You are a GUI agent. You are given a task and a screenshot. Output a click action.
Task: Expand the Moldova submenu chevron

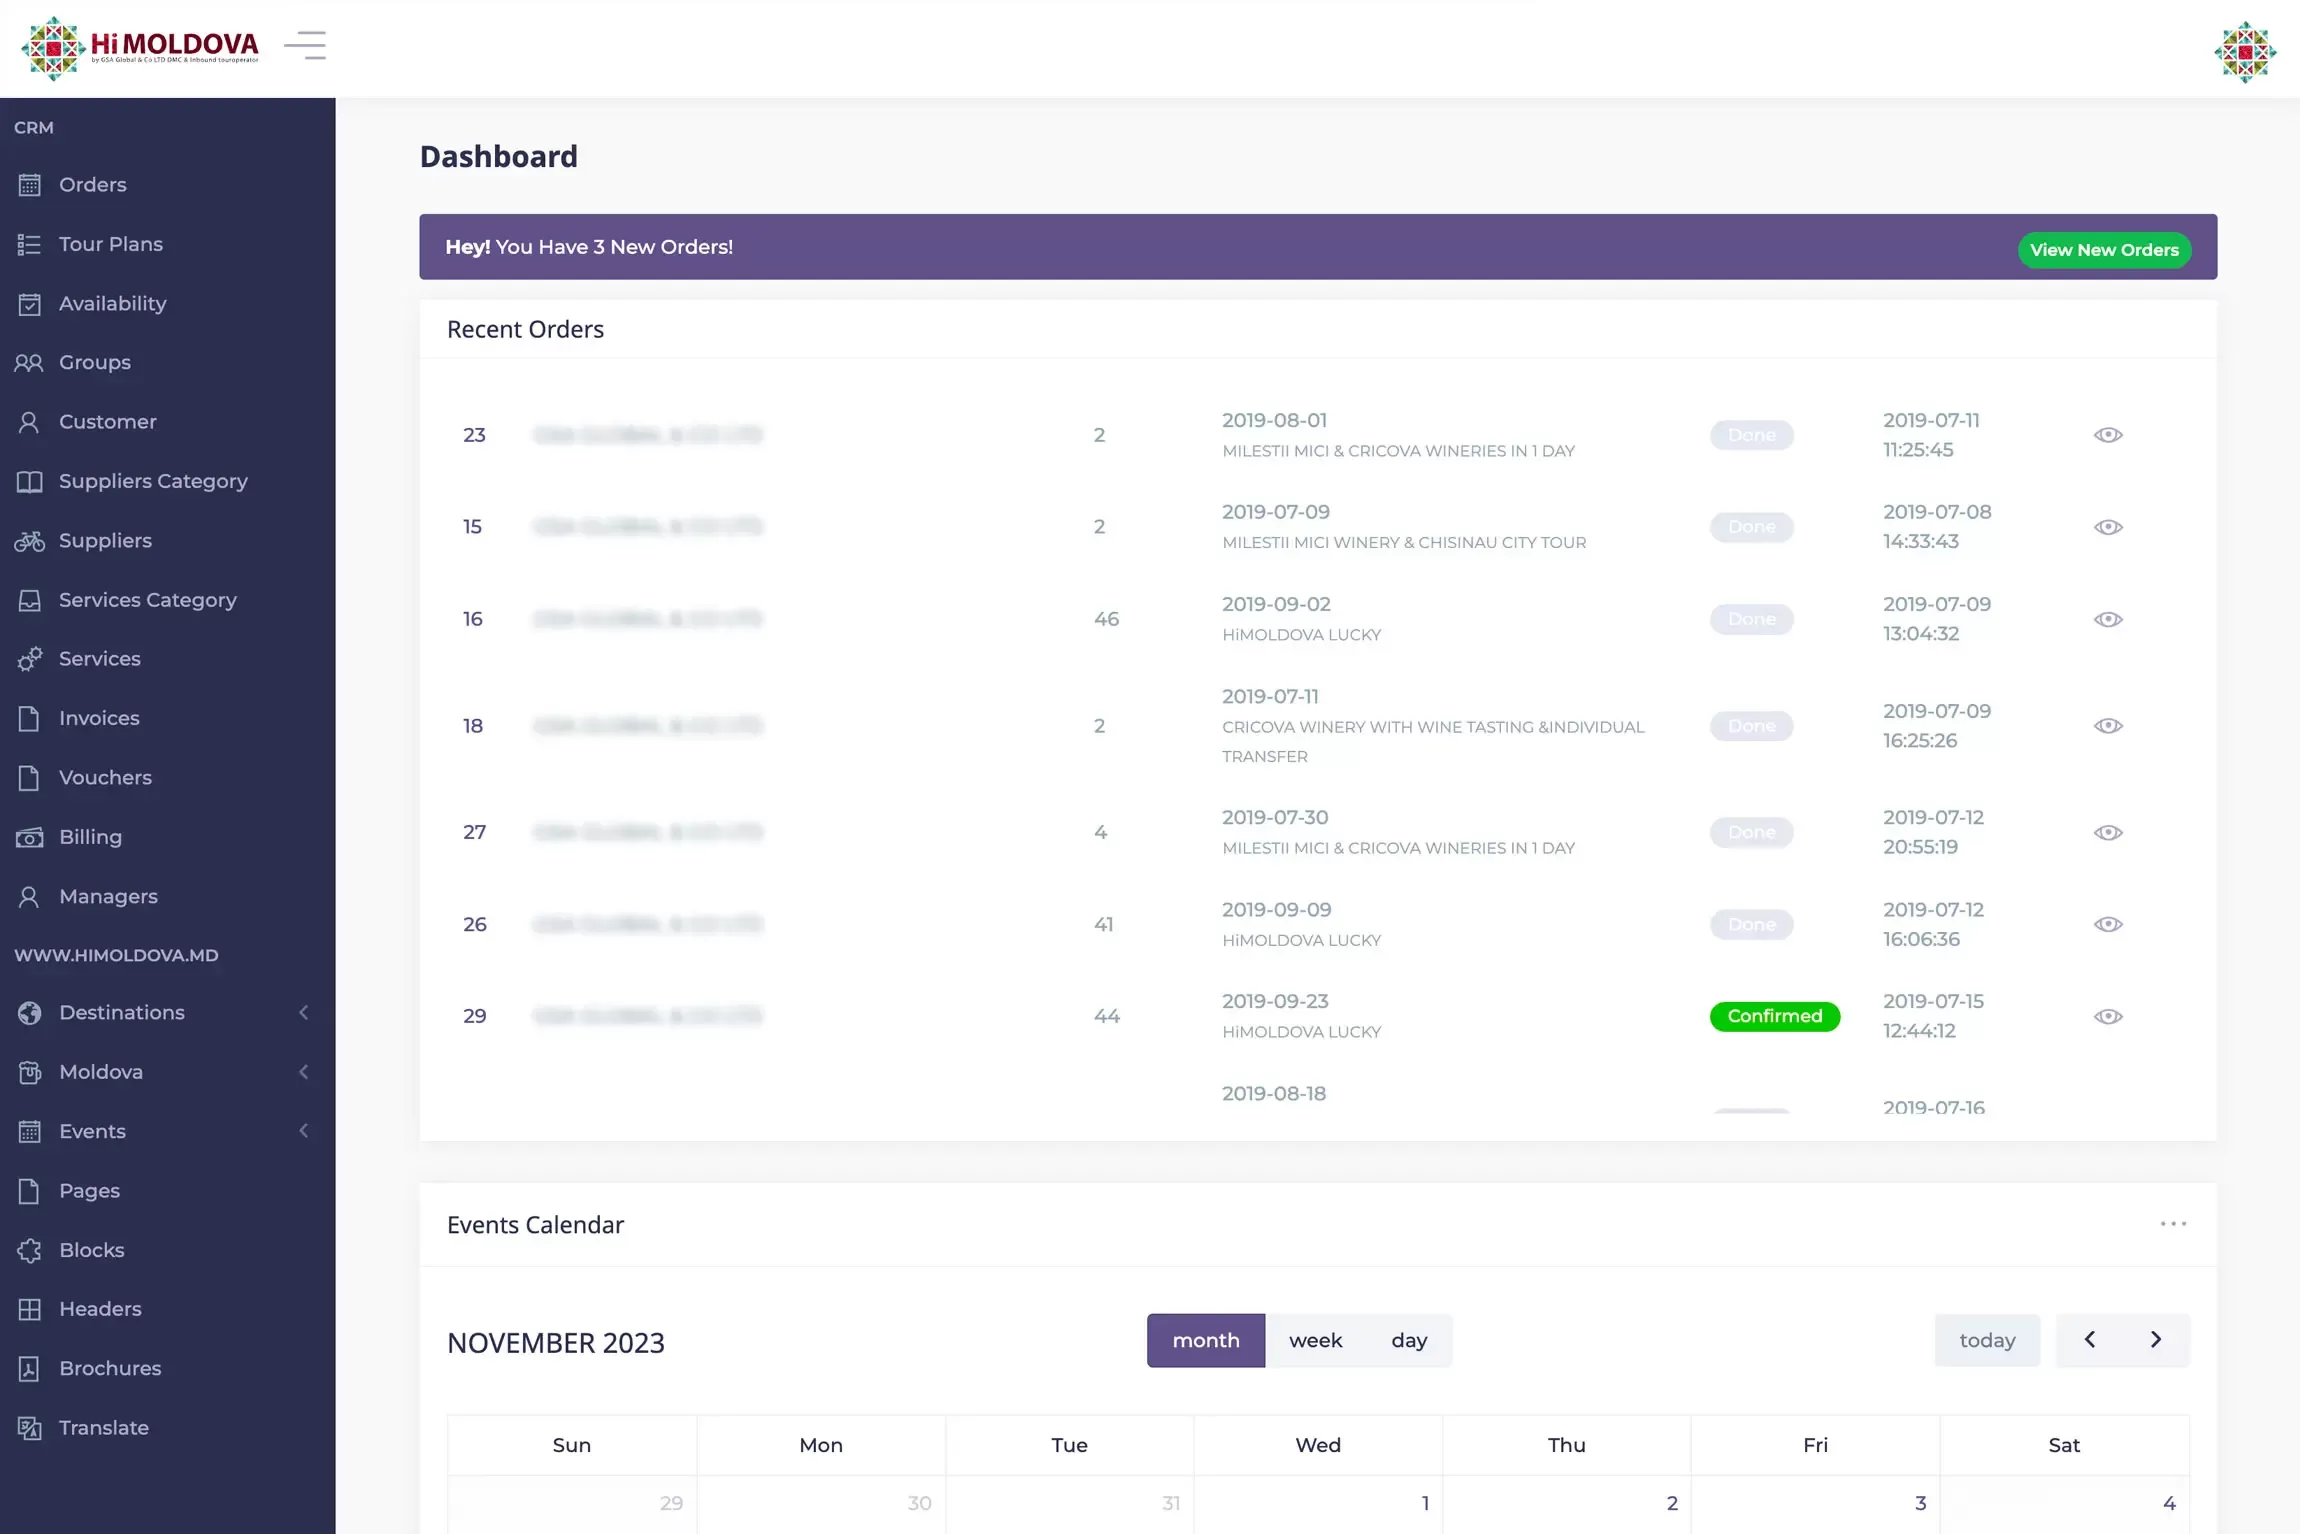[x=304, y=1072]
